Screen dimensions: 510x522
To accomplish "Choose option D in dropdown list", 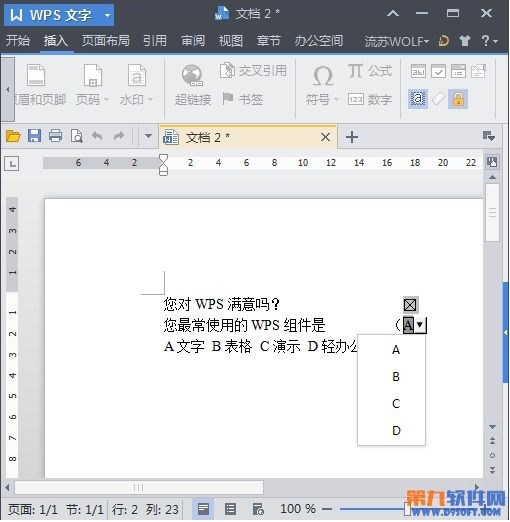I will [x=392, y=431].
